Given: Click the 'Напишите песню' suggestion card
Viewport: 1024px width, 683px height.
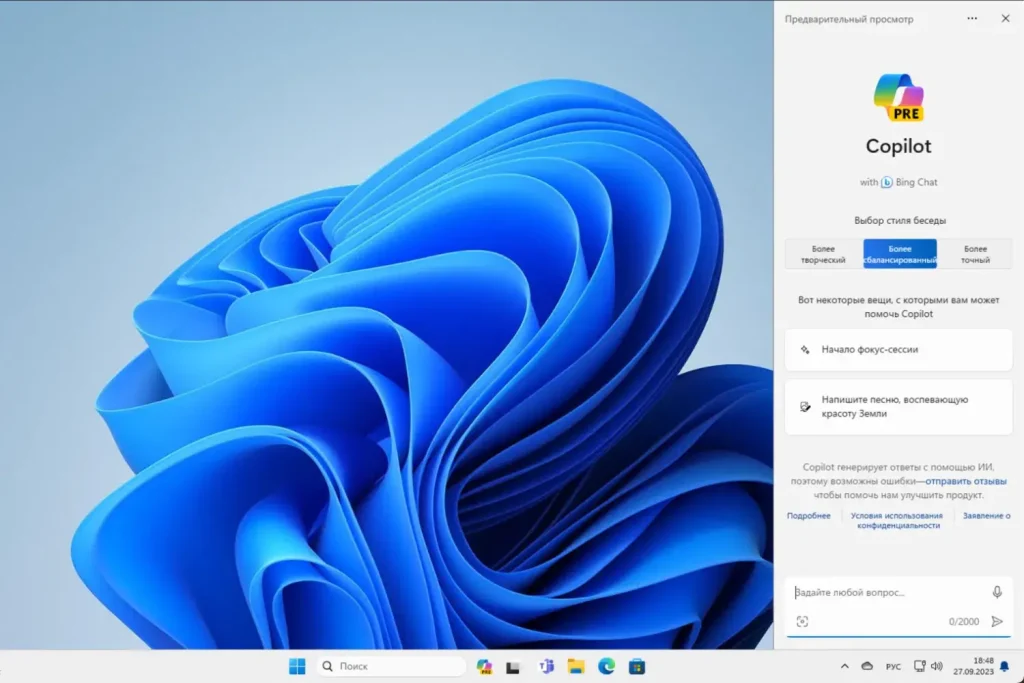Looking at the screenshot, I should (x=898, y=406).
